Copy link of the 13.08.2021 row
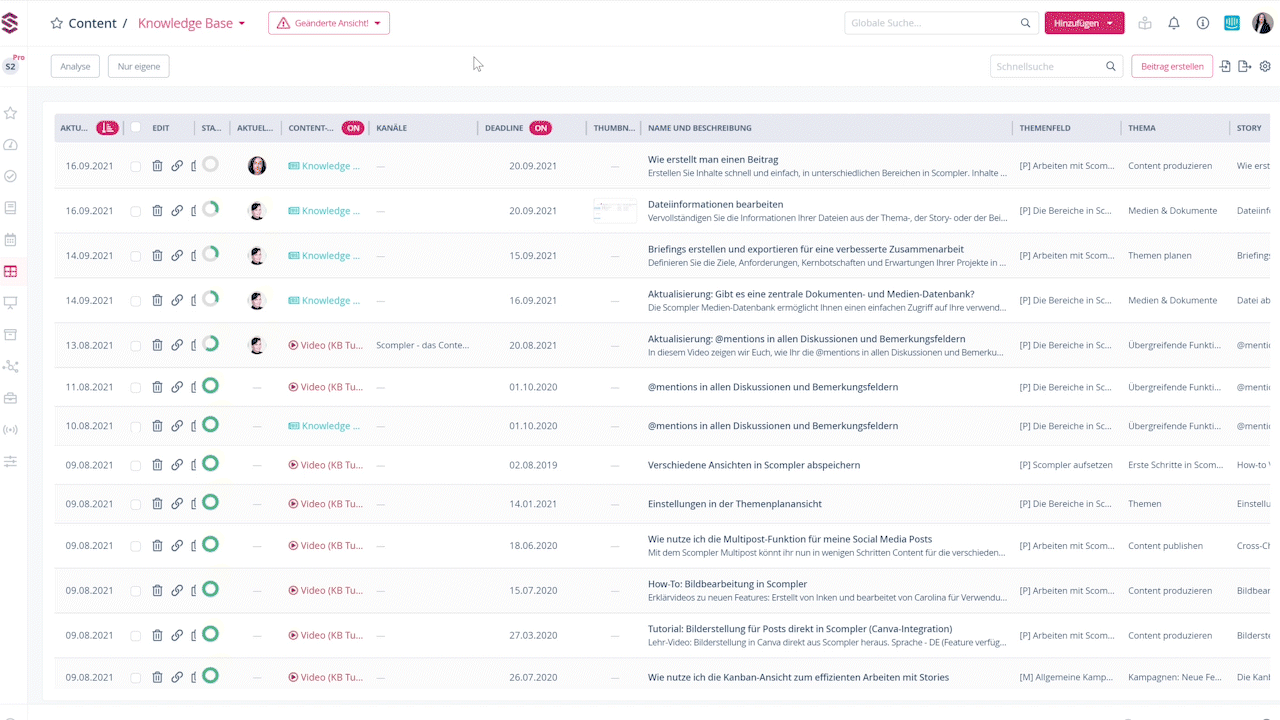The width and height of the screenshot is (1280, 720). (x=177, y=345)
